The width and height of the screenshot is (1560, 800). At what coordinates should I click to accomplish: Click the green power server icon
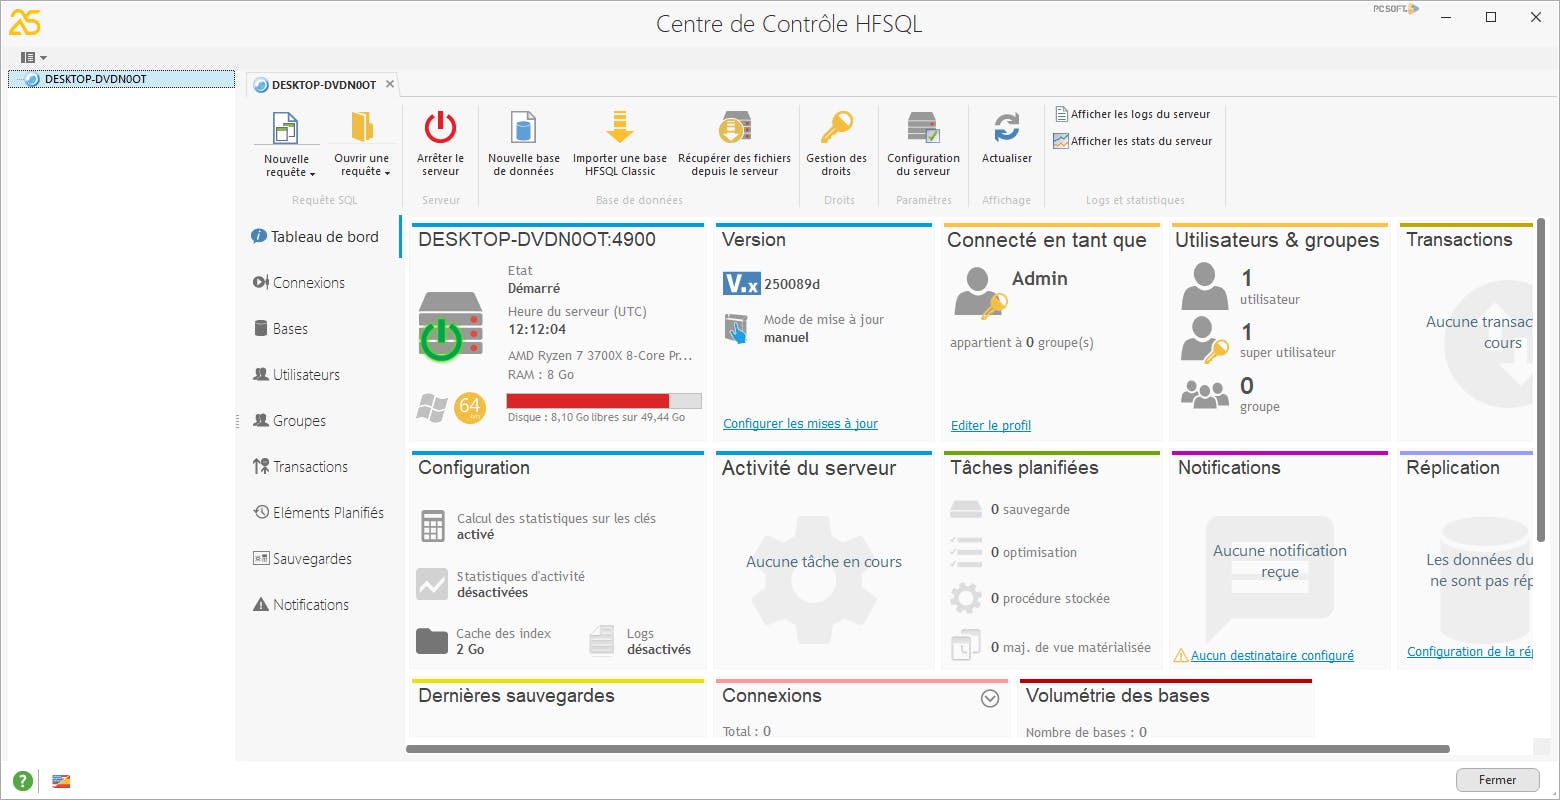450,326
